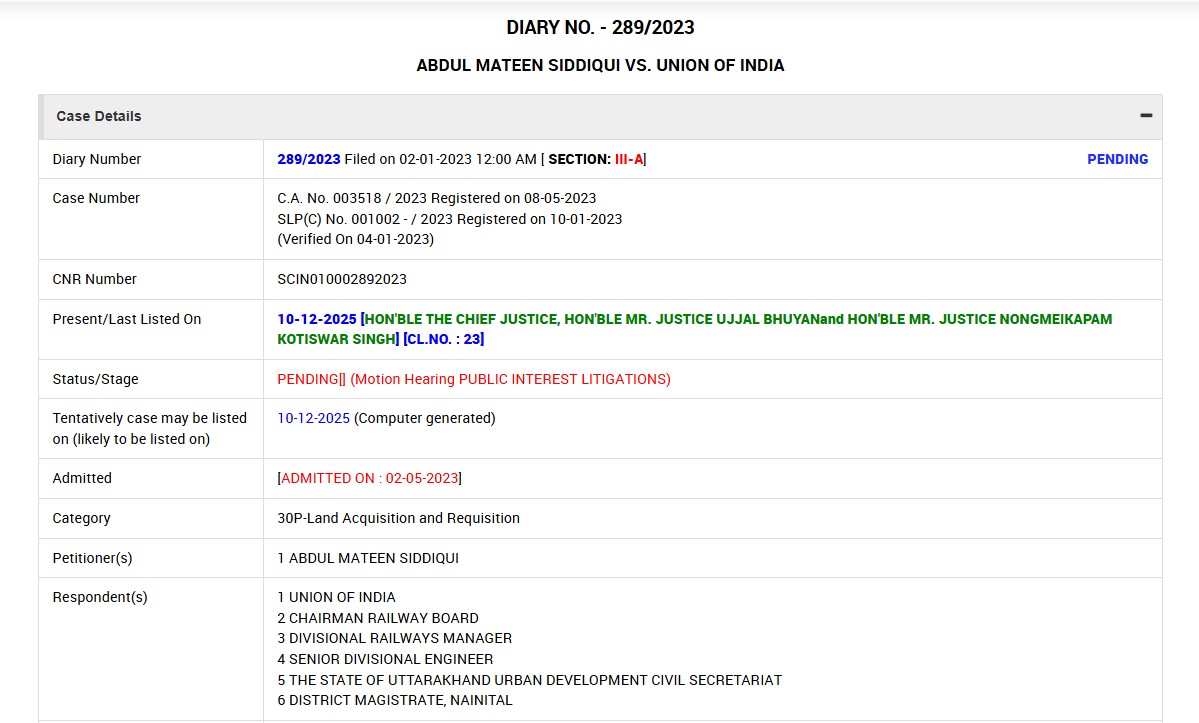Screen dimensions: 1199x723
Task: Select the C.A. No. 003518 / 2023 line
Action: tap(436, 198)
